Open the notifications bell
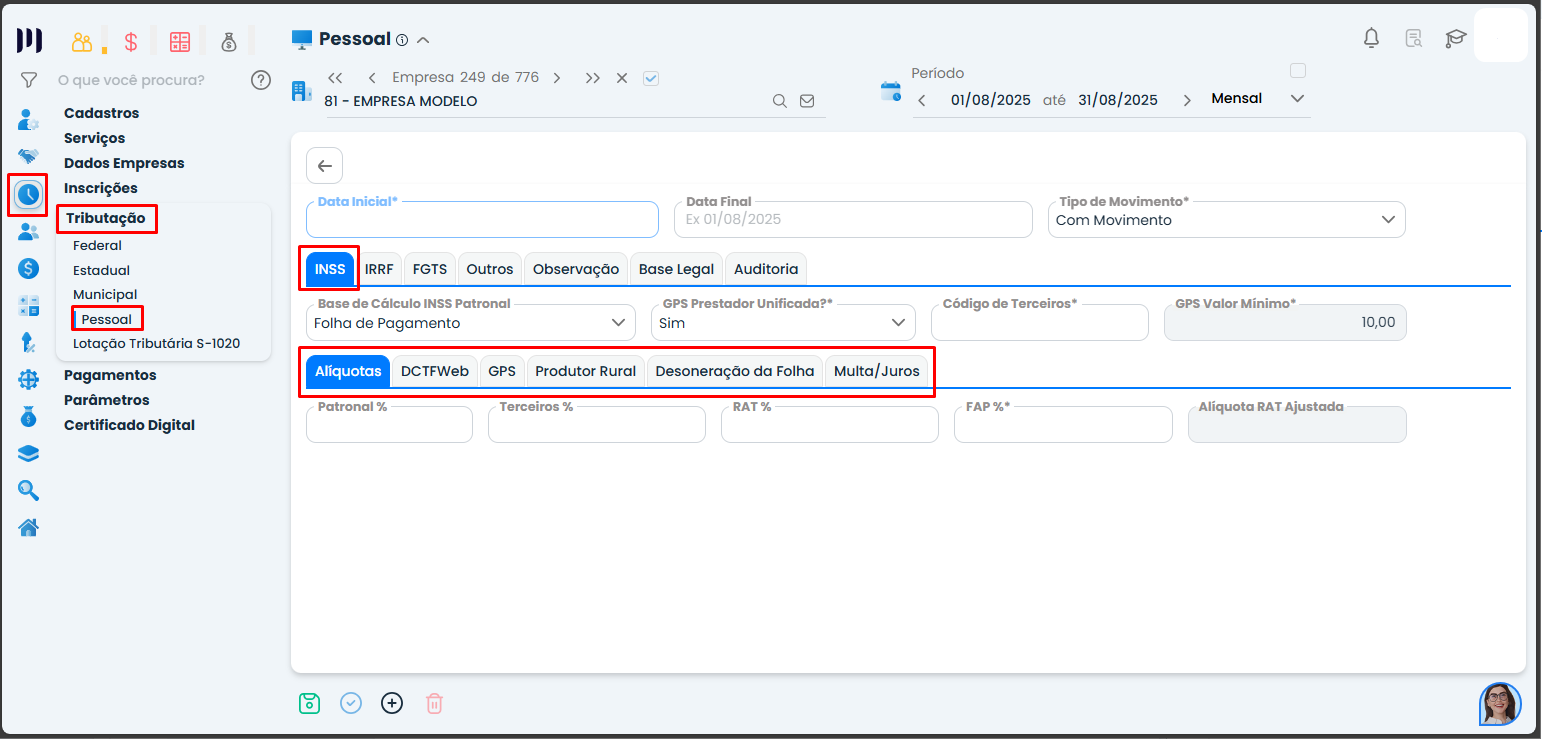Screen dimensions: 1542x739 tap(1371, 38)
